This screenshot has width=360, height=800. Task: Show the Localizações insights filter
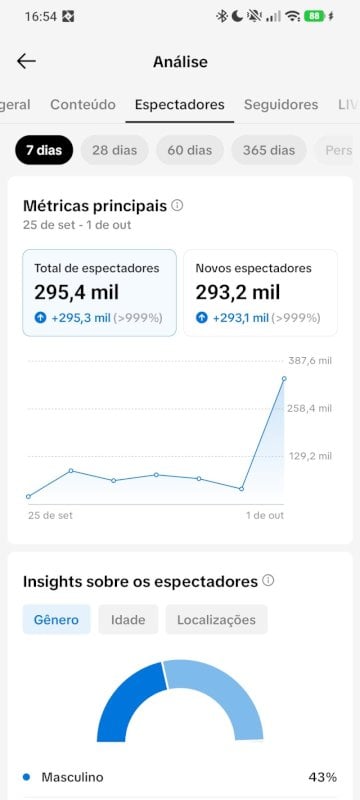tap(216, 620)
